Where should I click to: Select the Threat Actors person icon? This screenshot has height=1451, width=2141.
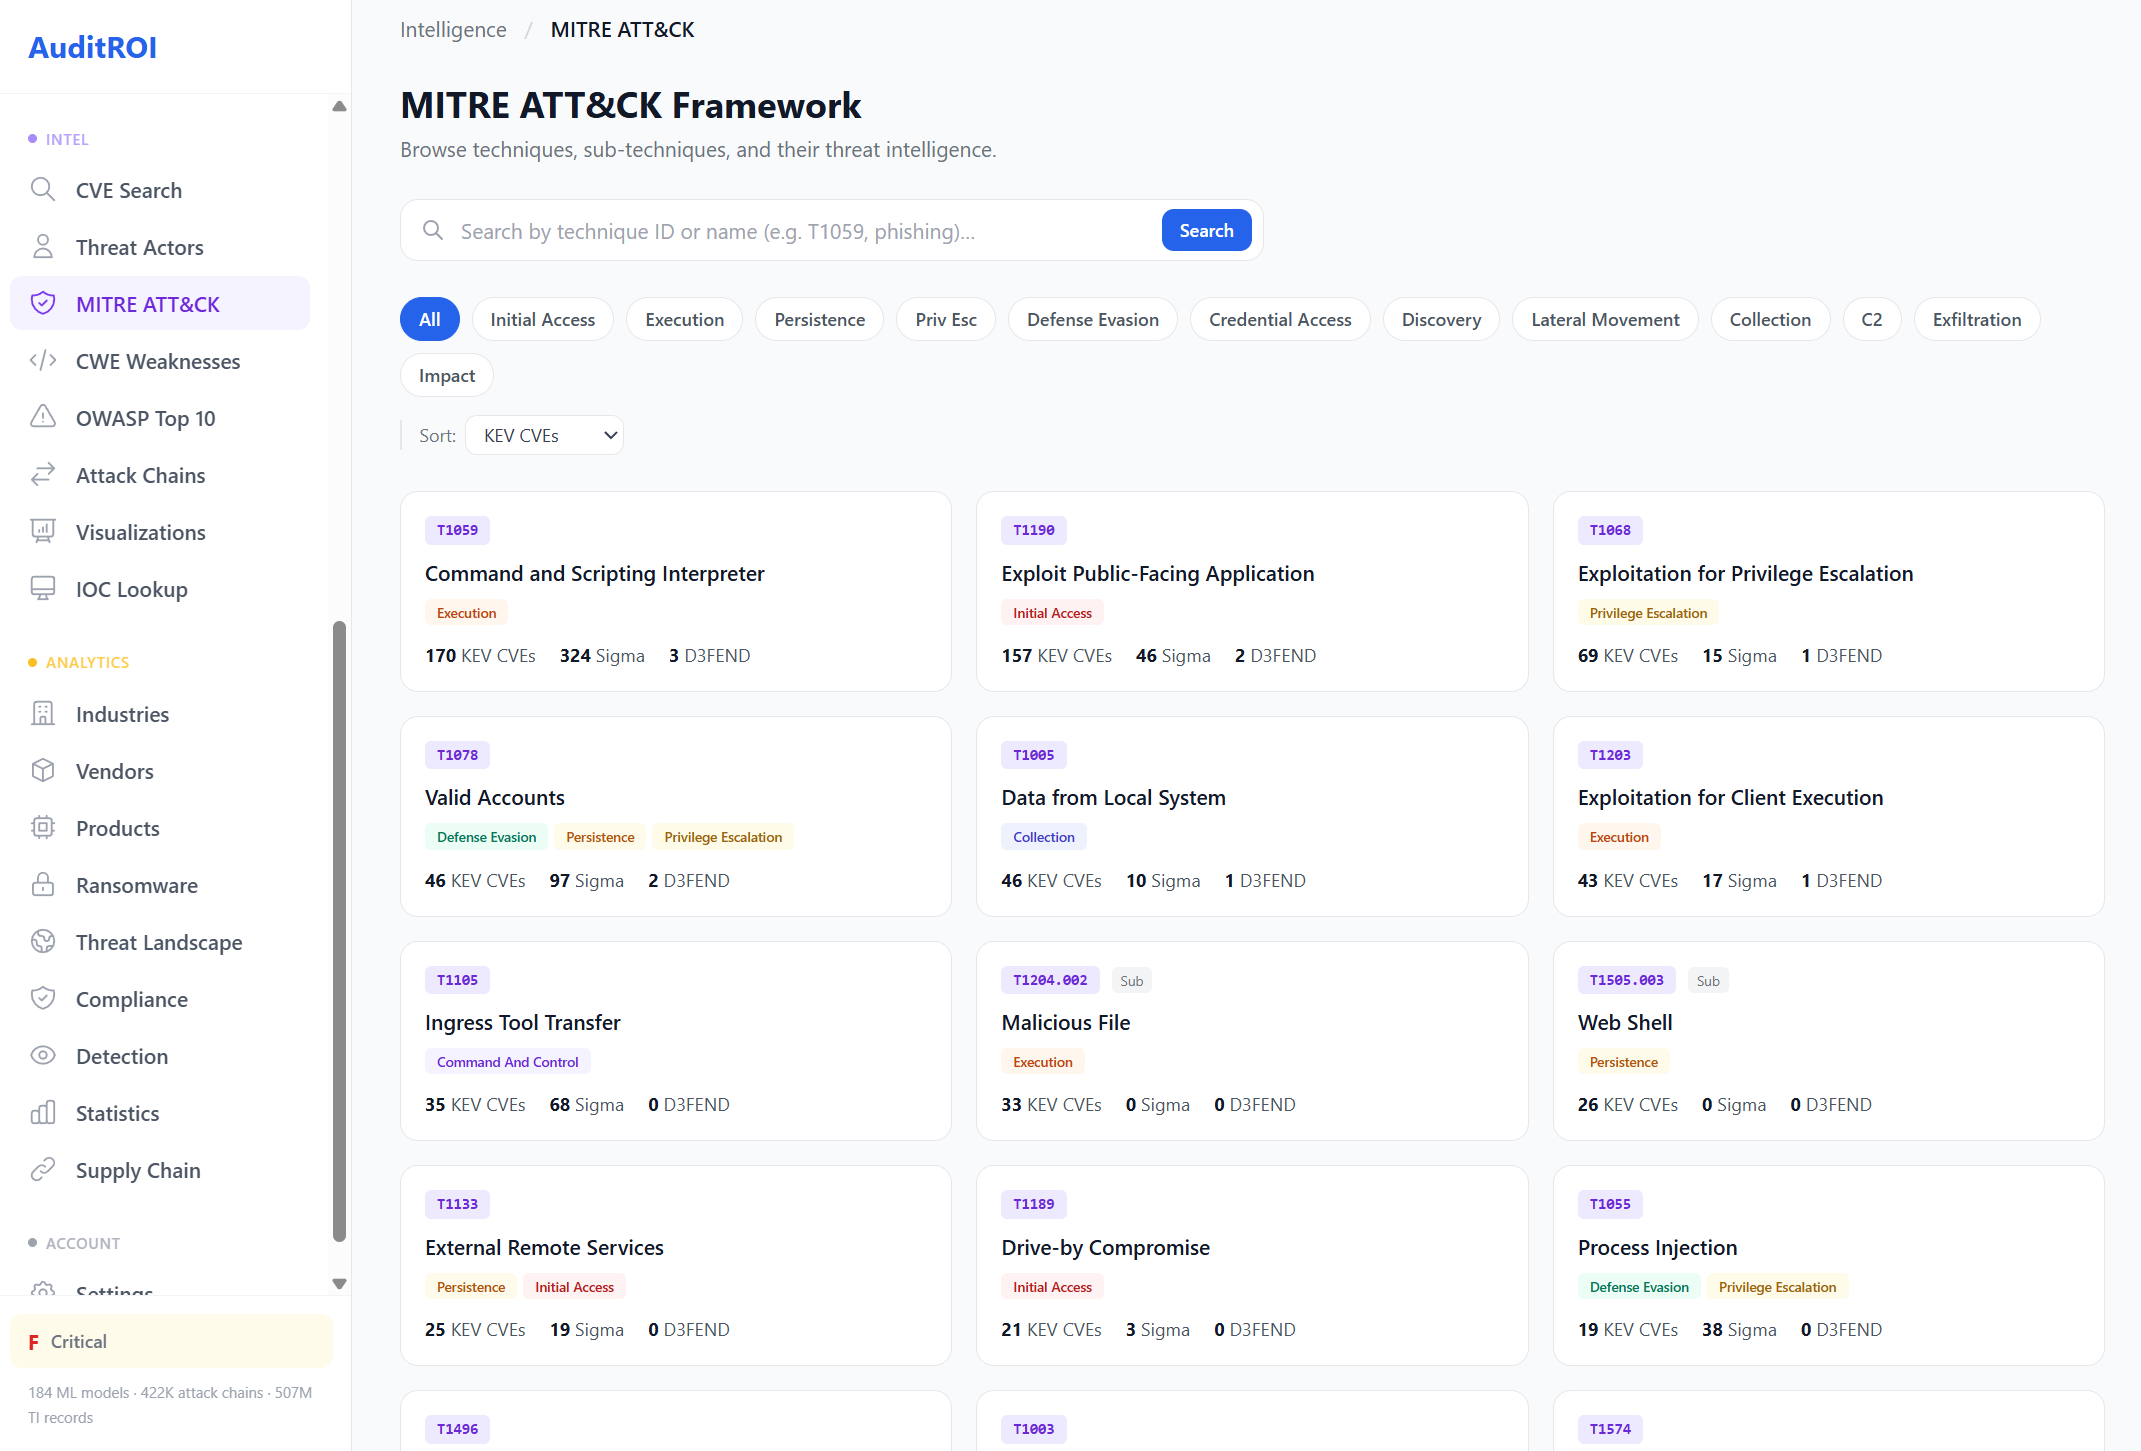(43, 246)
